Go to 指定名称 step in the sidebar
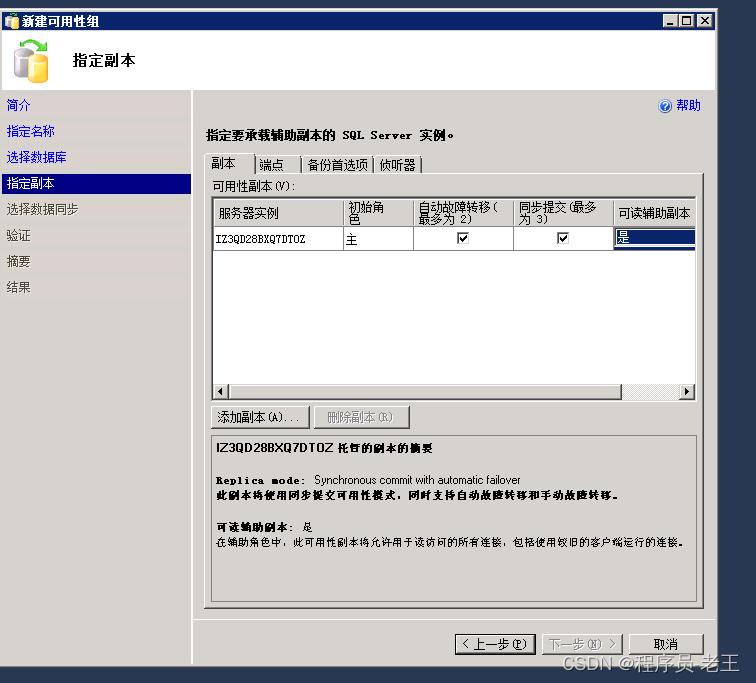Viewport: 756px width, 683px height. pyautogui.click(x=31, y=131)
